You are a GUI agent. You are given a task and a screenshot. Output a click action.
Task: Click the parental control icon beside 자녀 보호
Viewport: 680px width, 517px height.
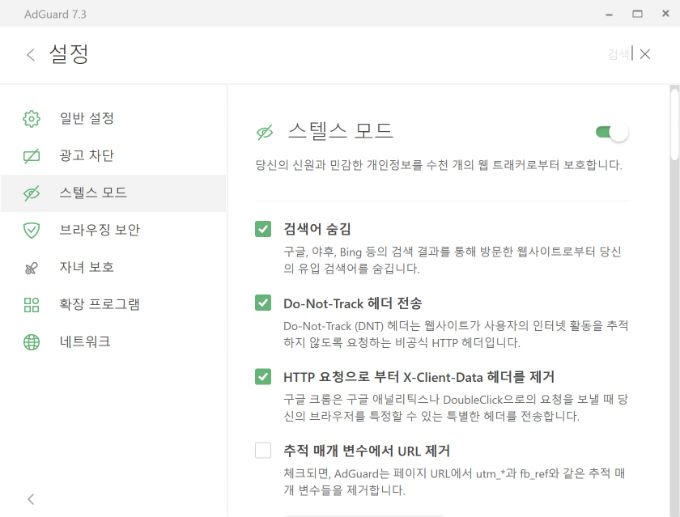(32, 268)
